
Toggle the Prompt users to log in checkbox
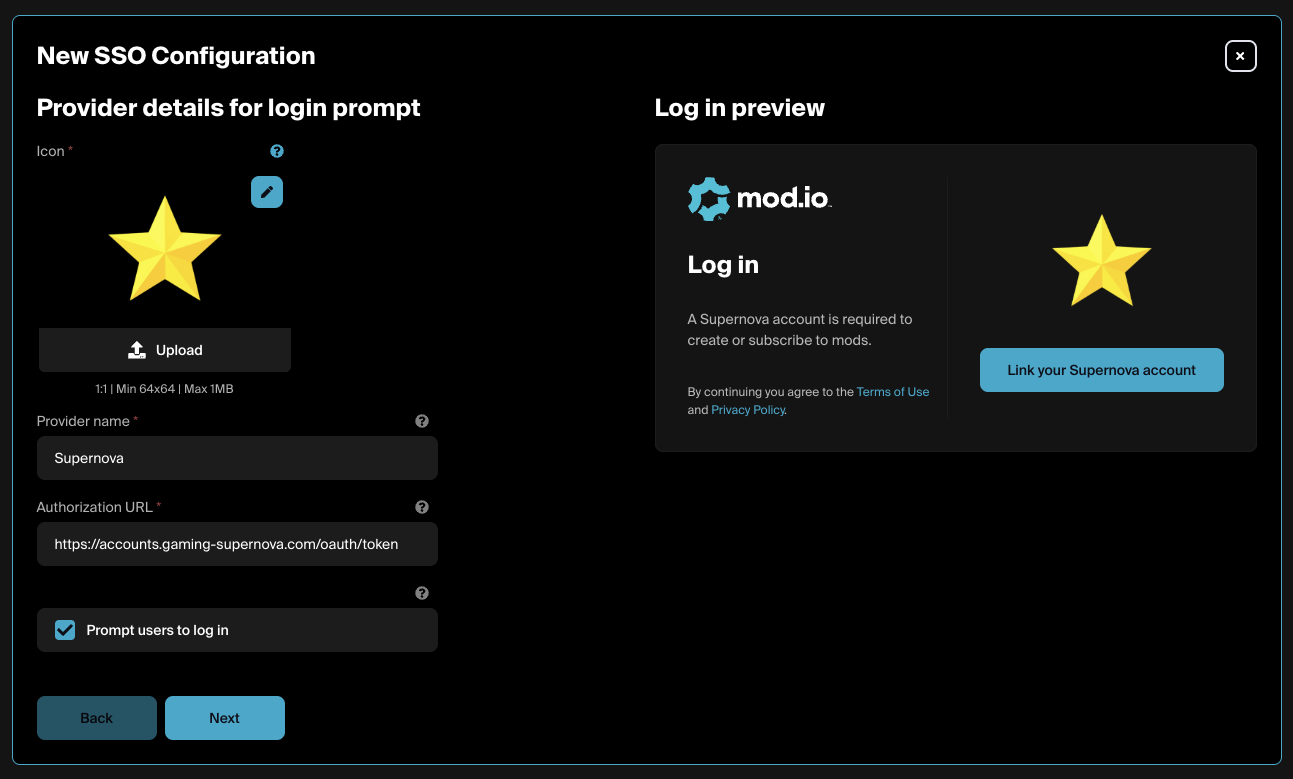[65, 630]
